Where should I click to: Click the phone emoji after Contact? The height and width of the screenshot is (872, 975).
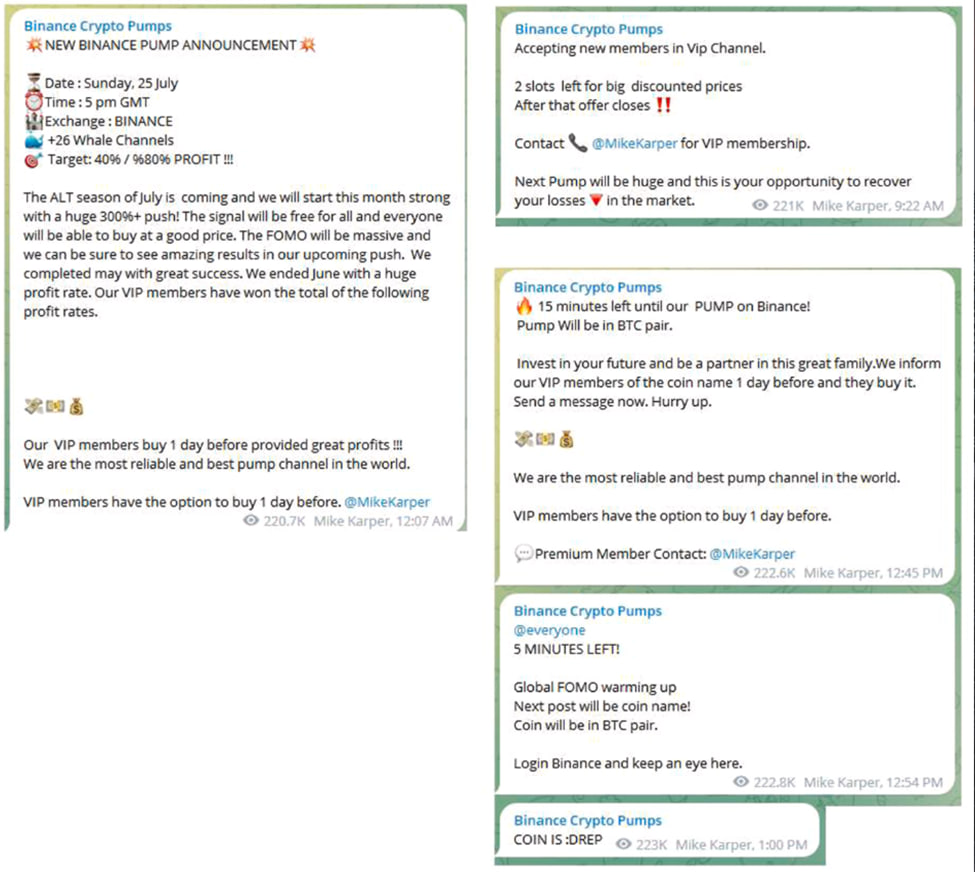pos(578,143)
